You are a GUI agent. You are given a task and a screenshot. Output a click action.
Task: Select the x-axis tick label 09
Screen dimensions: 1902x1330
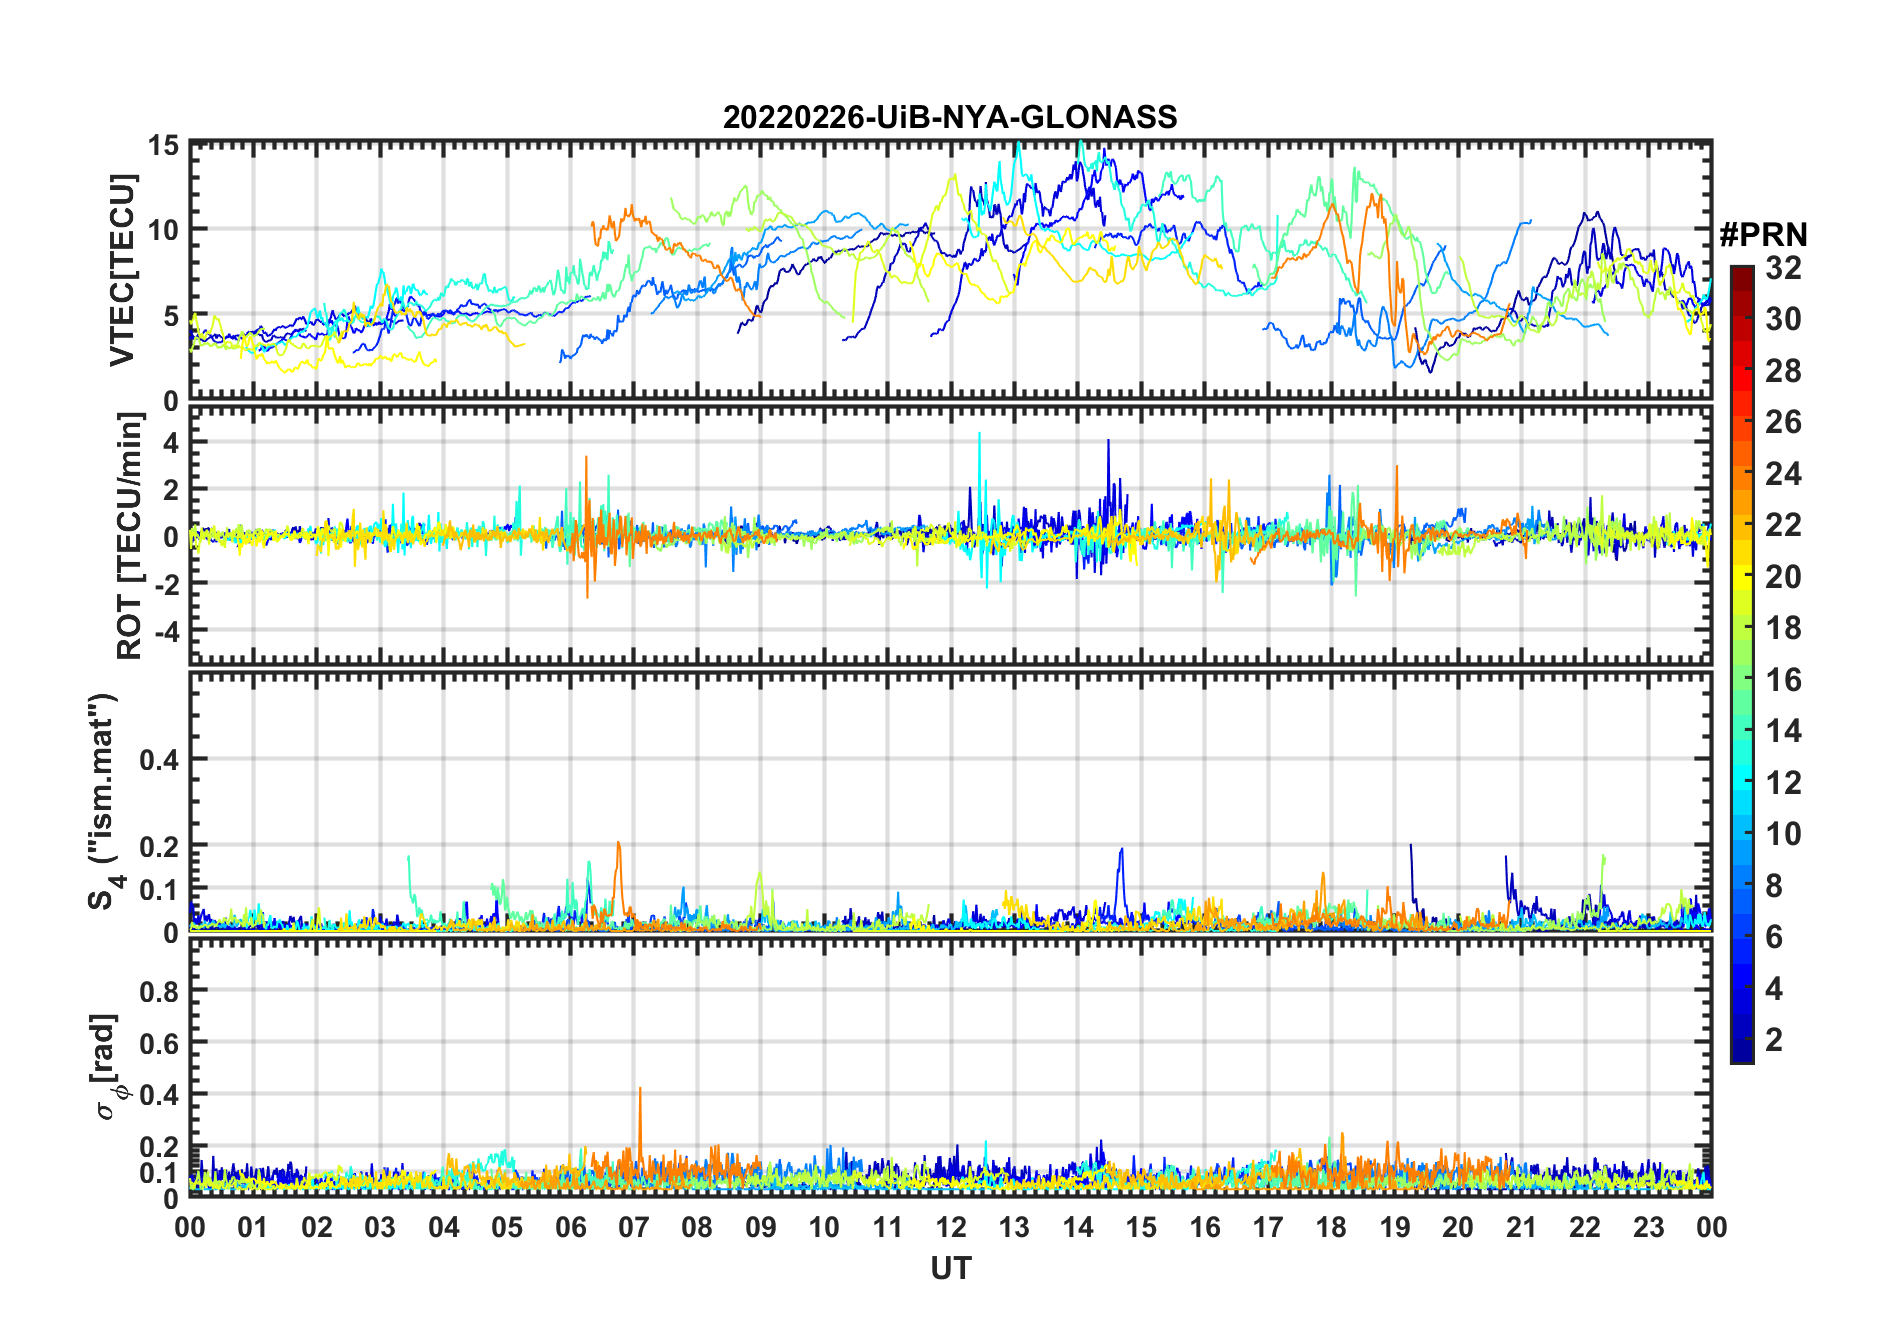(761, 1227)
